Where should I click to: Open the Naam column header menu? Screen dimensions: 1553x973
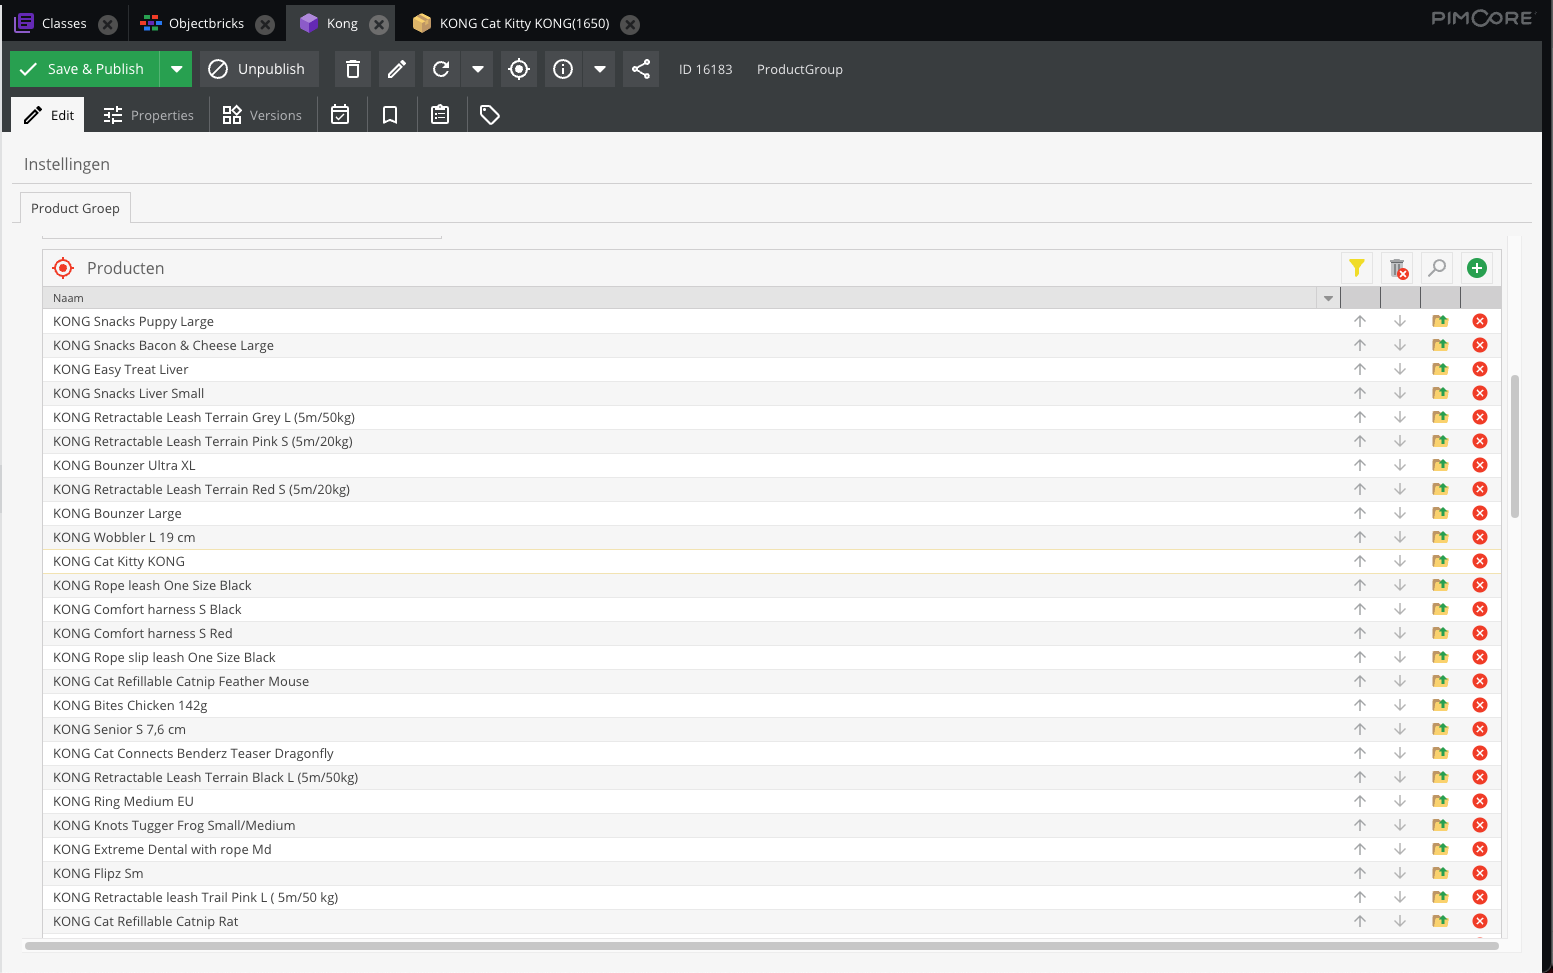1327,297
